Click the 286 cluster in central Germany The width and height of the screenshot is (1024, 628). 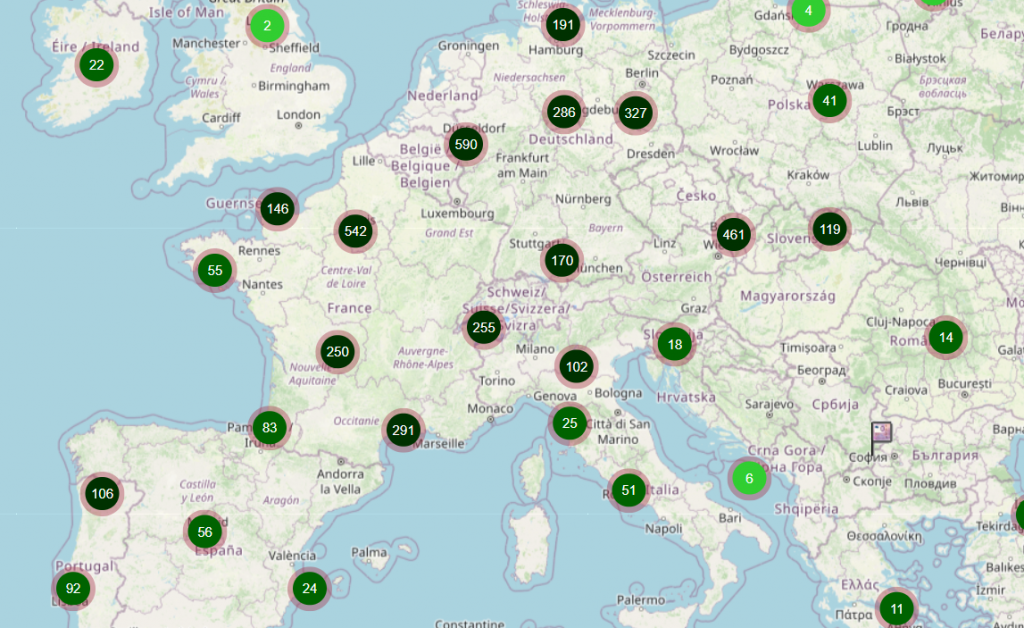[x=564, y=112]
